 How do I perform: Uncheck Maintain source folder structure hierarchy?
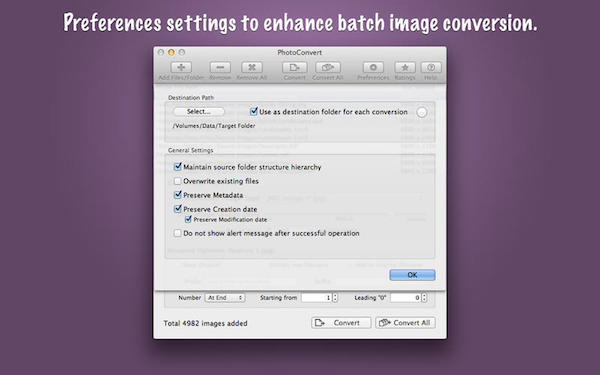click(178, 166)
